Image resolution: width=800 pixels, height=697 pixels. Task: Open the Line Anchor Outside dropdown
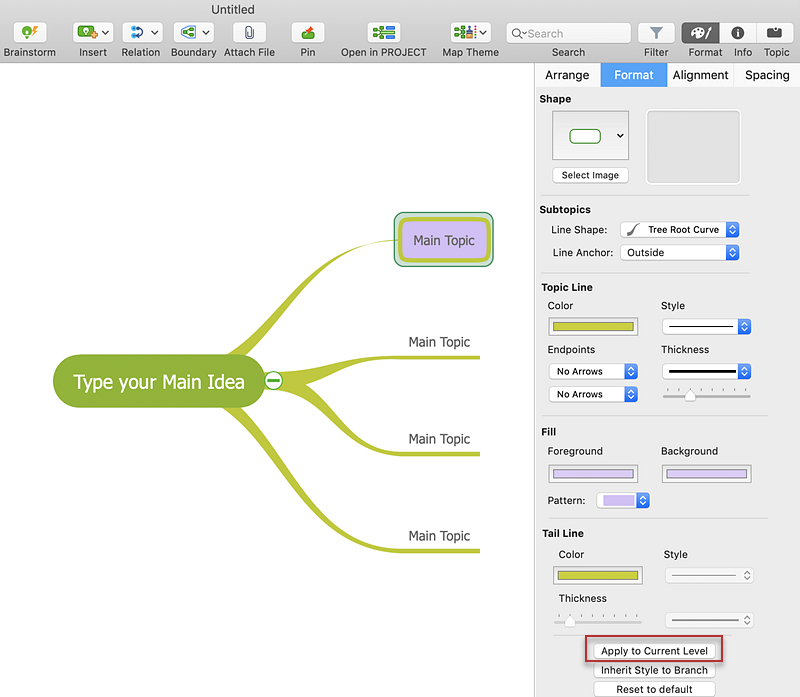pos(680,253)
